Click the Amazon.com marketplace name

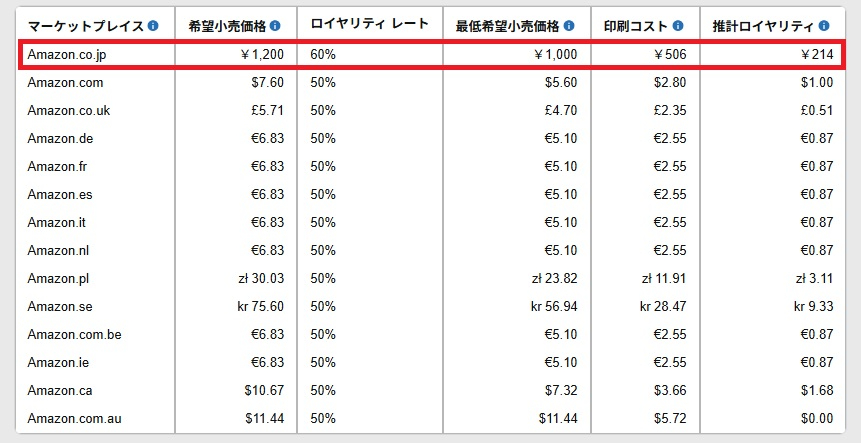pos(65,82)
